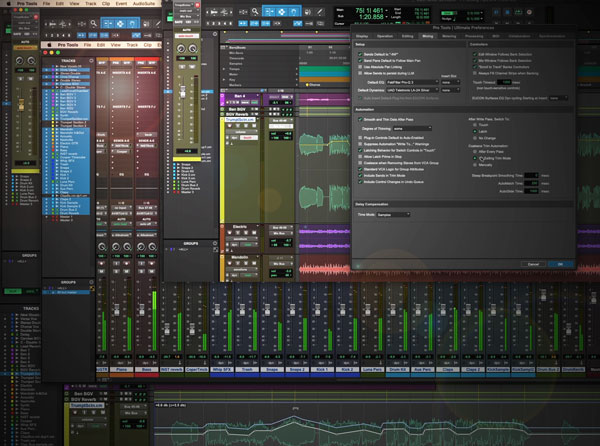Select After Every Pass radio button
This screenshot has height=446, width=600.
[x=475, y=152]
